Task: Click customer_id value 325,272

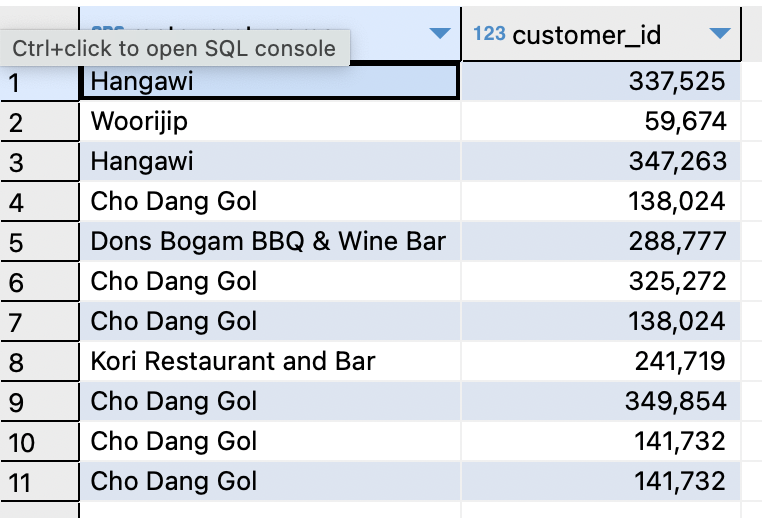Action: coord(601,281)
